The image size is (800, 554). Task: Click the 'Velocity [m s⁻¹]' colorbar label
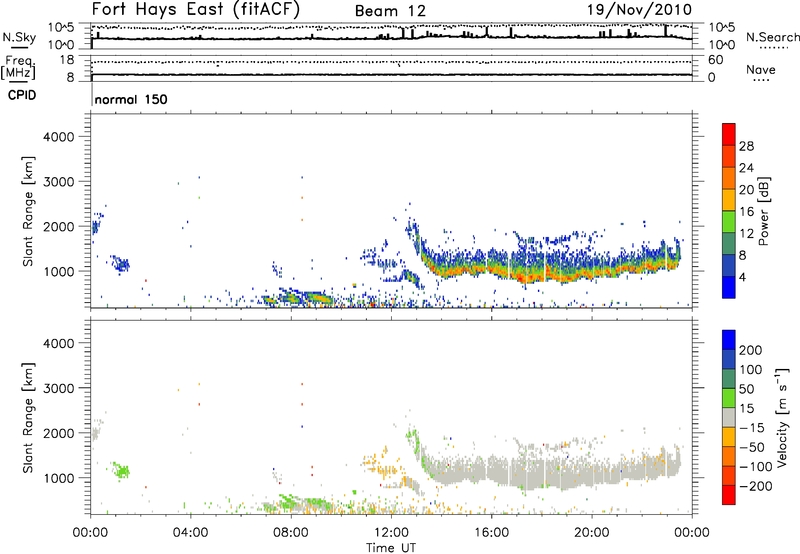[x=781, y=417]
